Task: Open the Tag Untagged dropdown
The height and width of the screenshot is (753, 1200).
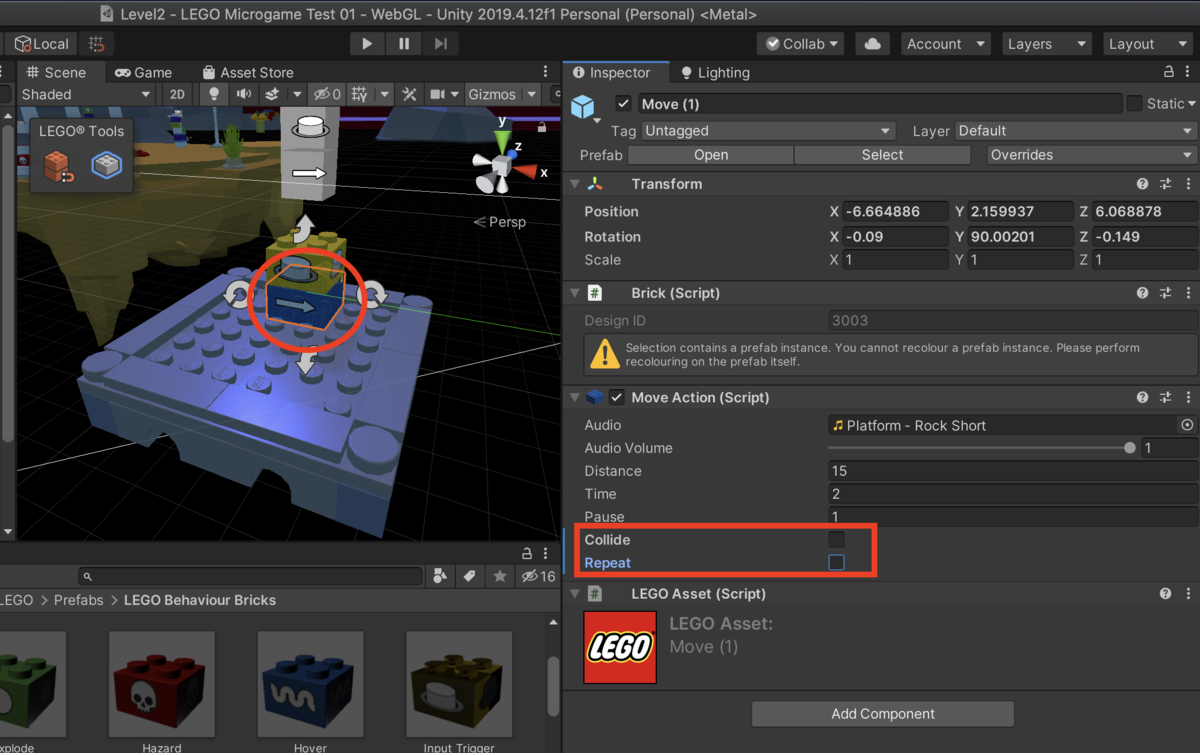Action: pos(767,131)
